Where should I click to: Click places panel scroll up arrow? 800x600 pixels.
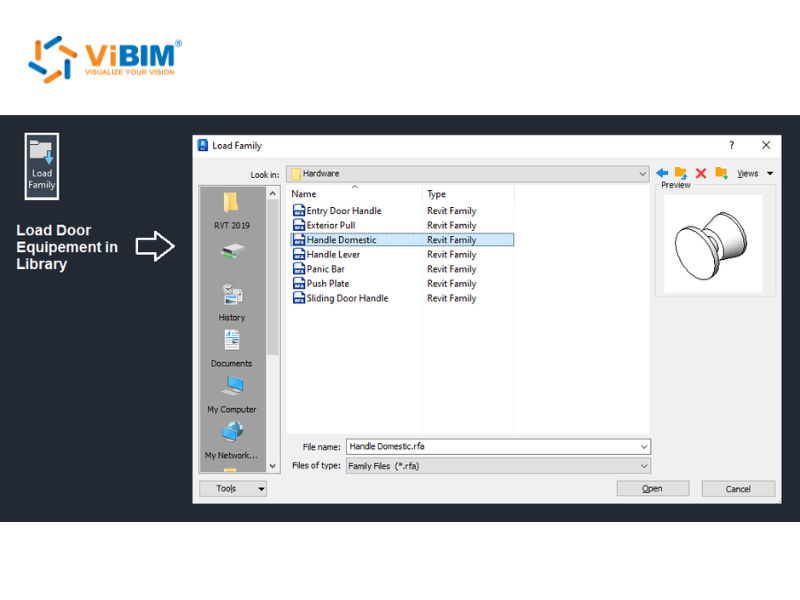[x=272, y=193]
